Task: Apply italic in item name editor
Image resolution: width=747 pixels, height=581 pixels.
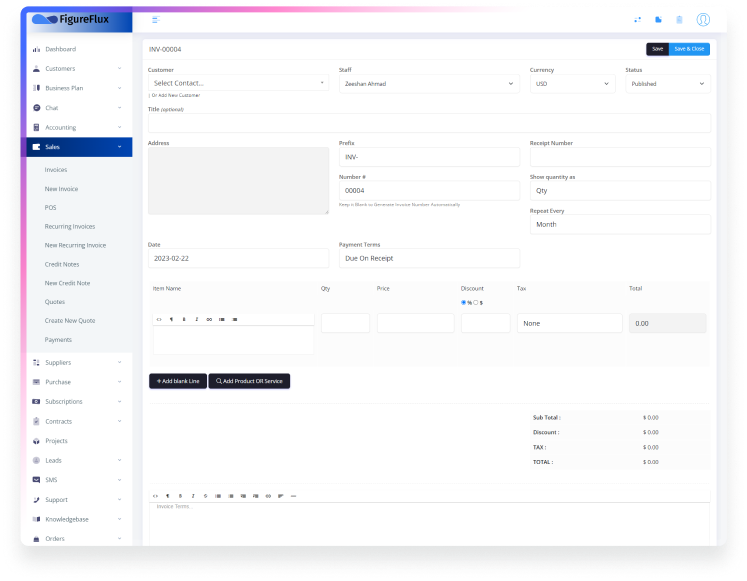Action: point(196,320)
